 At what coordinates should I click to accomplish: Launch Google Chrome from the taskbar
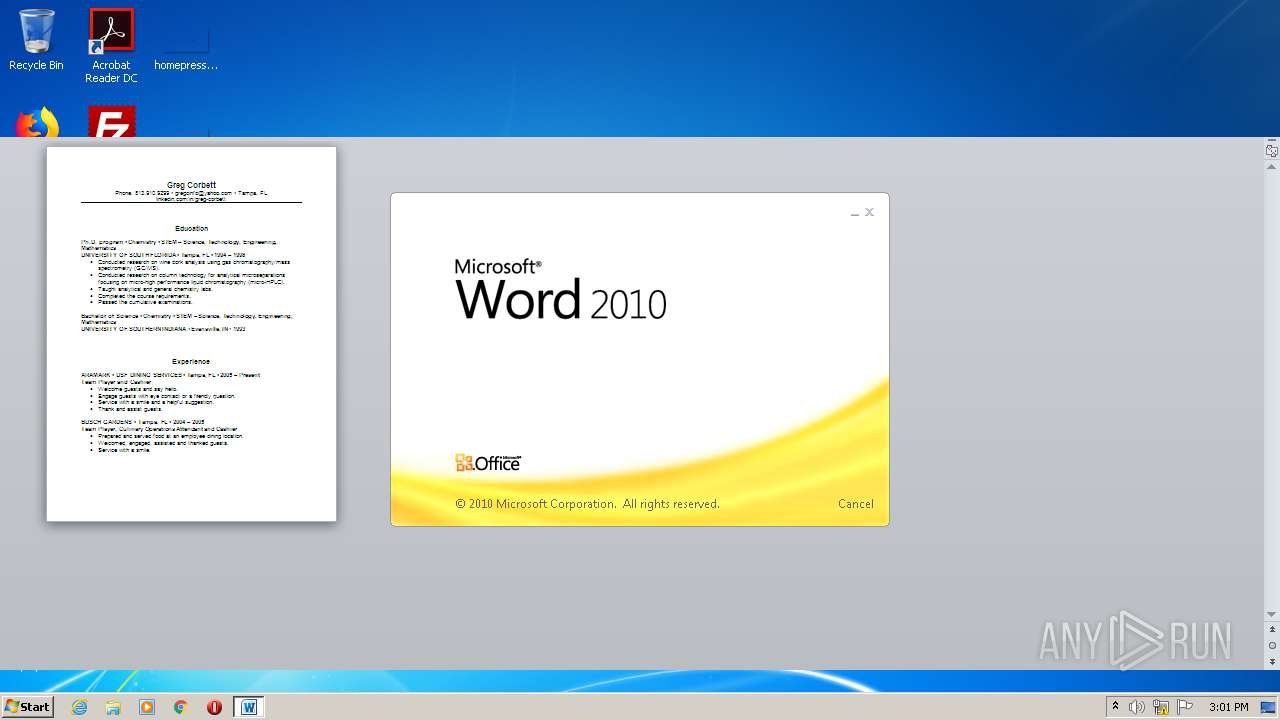[181, 707]
